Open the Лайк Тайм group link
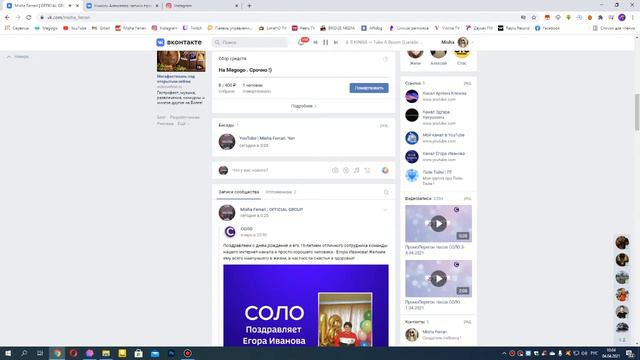Image resolution: width=640 pixels, height=360 pixels. 437,172
